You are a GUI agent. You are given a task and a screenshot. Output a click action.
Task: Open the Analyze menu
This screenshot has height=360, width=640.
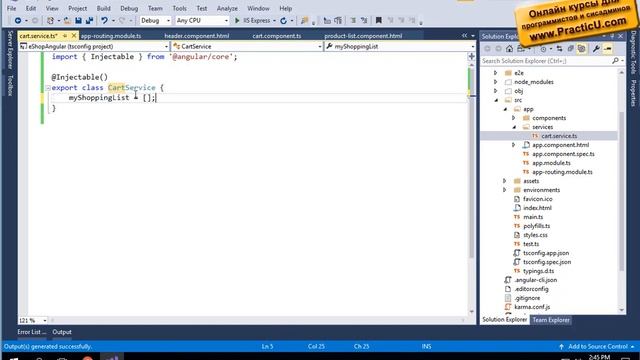pos(227,8)
